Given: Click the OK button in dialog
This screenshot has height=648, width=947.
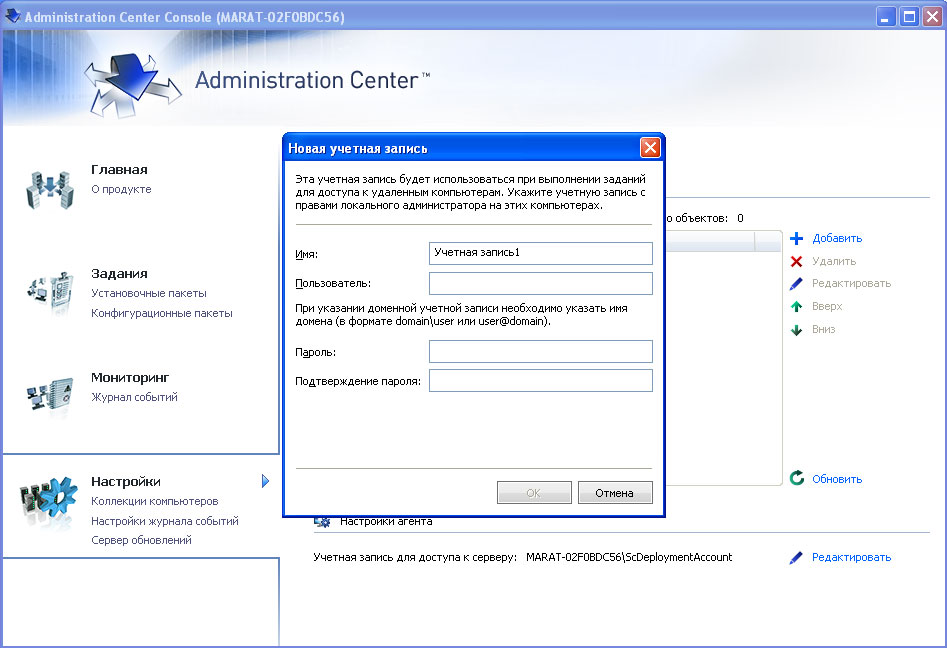Looking at the screenshot, I should tap(534, 492).
